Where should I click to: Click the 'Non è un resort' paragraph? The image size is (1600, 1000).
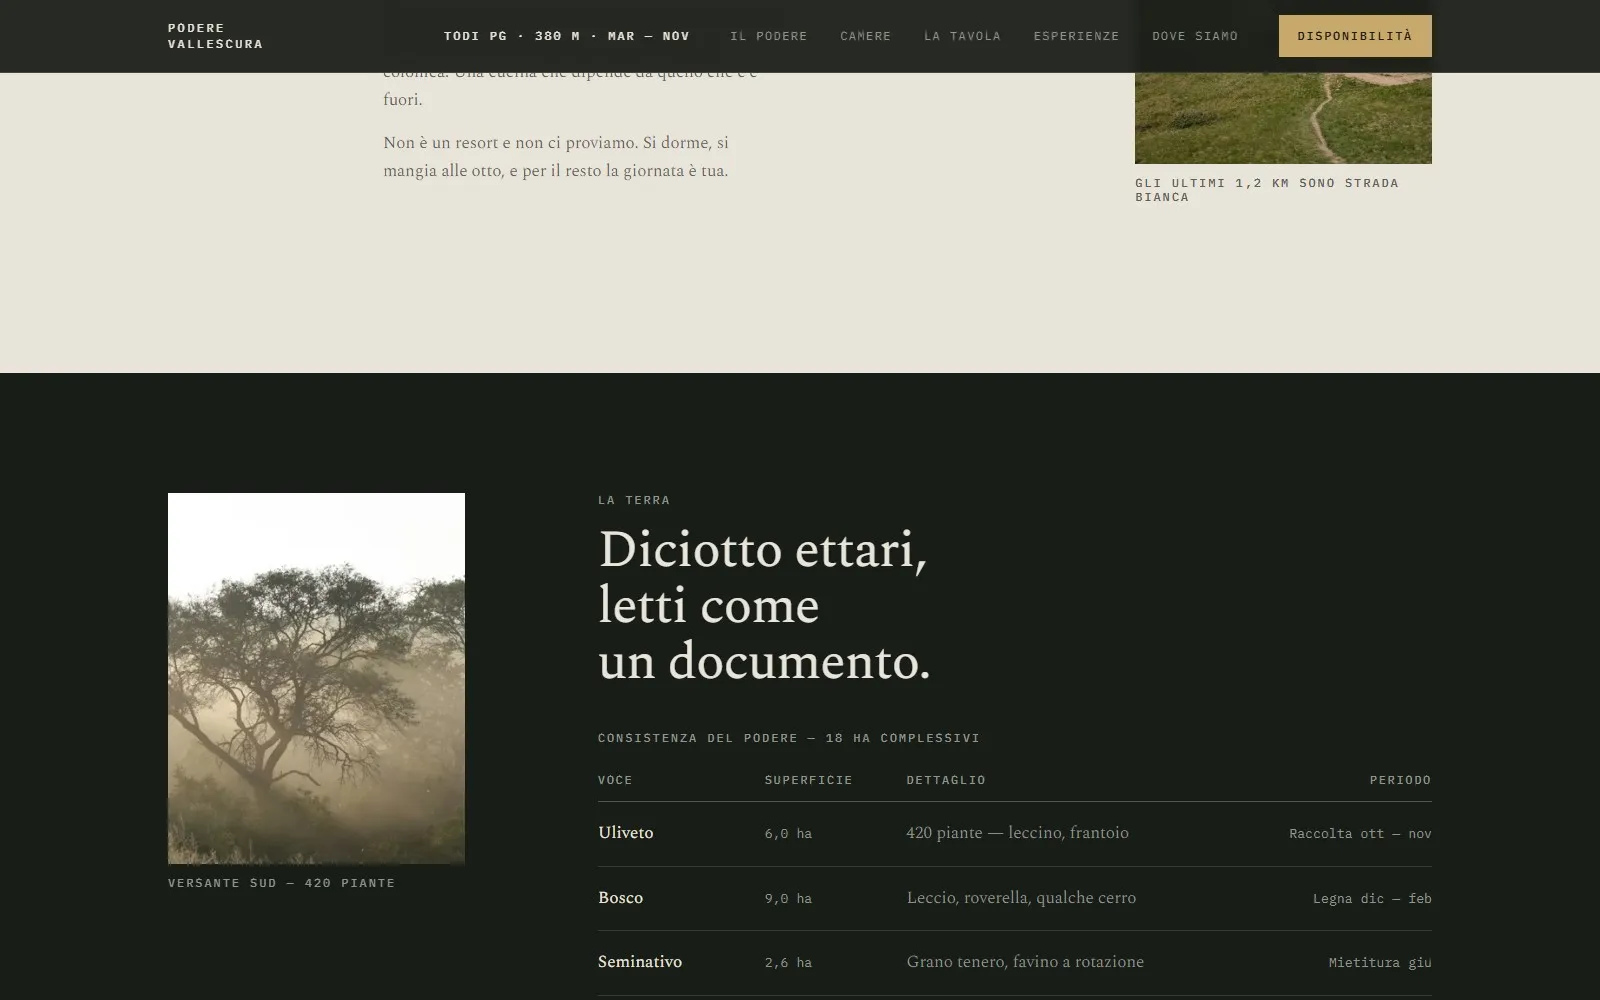click(x=556, y=157)
